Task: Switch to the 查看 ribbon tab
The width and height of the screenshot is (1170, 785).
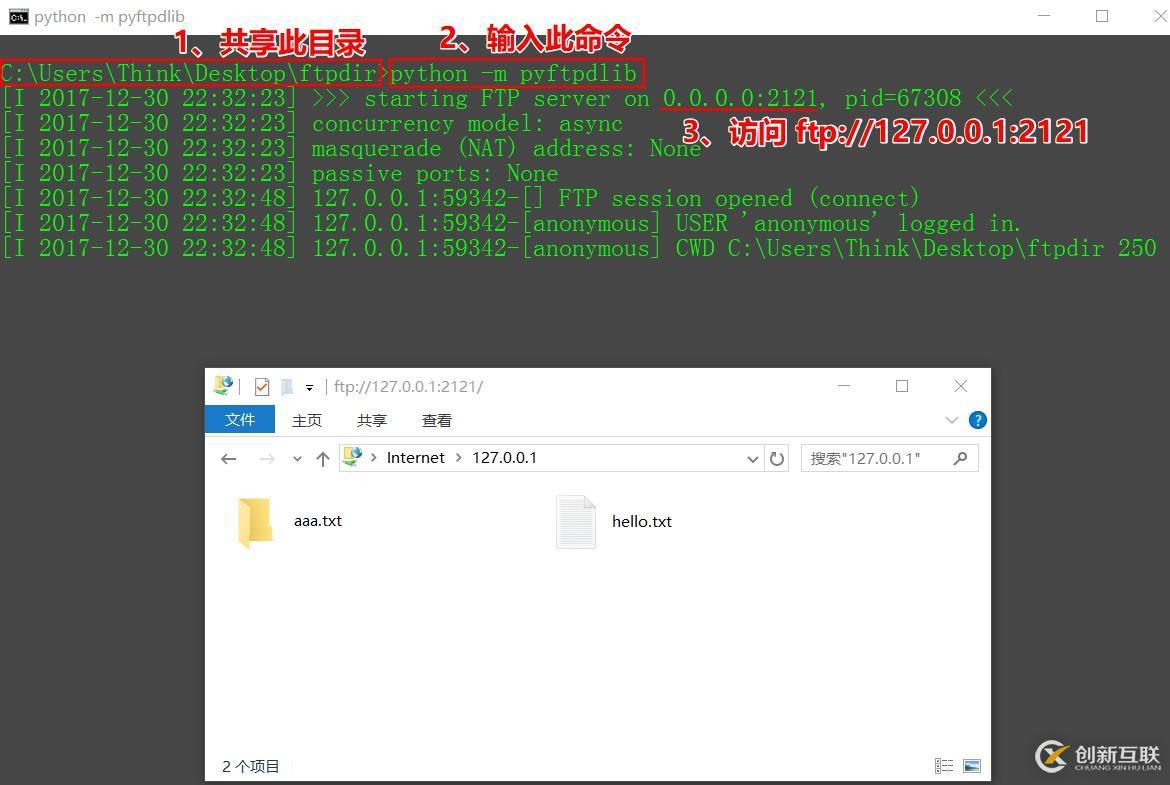Action: tap(436, 420)
